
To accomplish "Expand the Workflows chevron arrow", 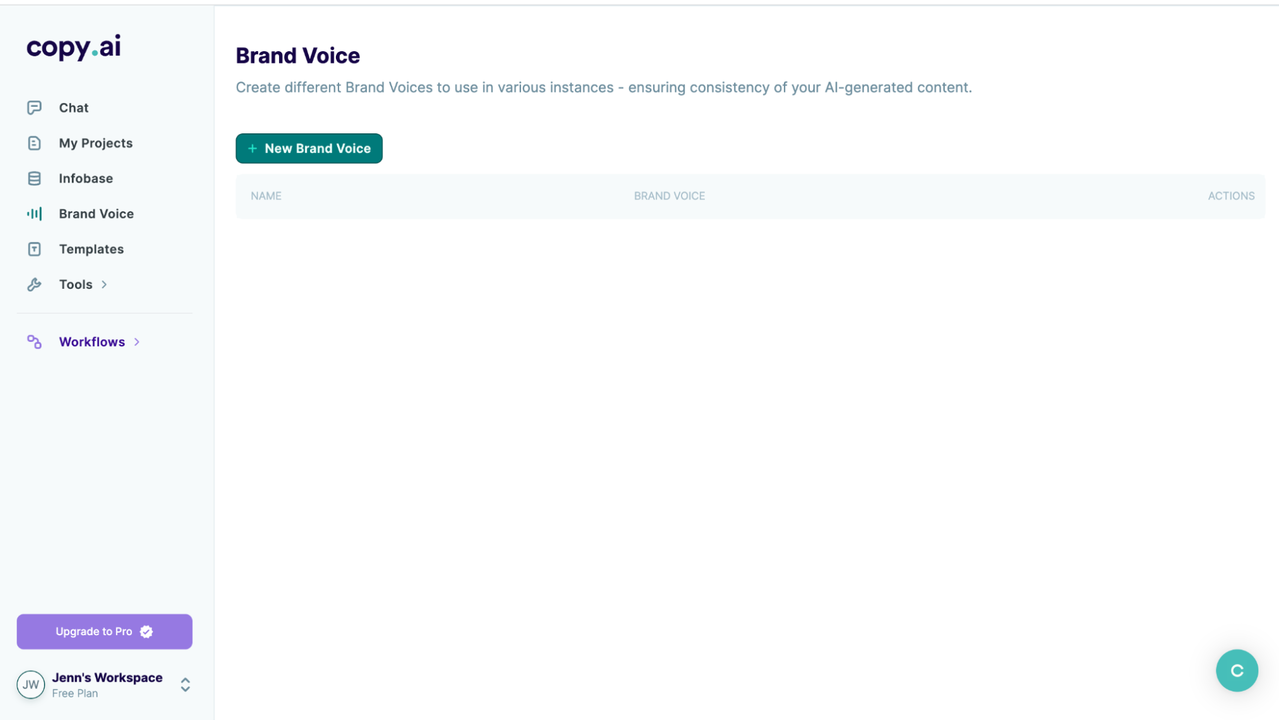I will coord(137,342).
